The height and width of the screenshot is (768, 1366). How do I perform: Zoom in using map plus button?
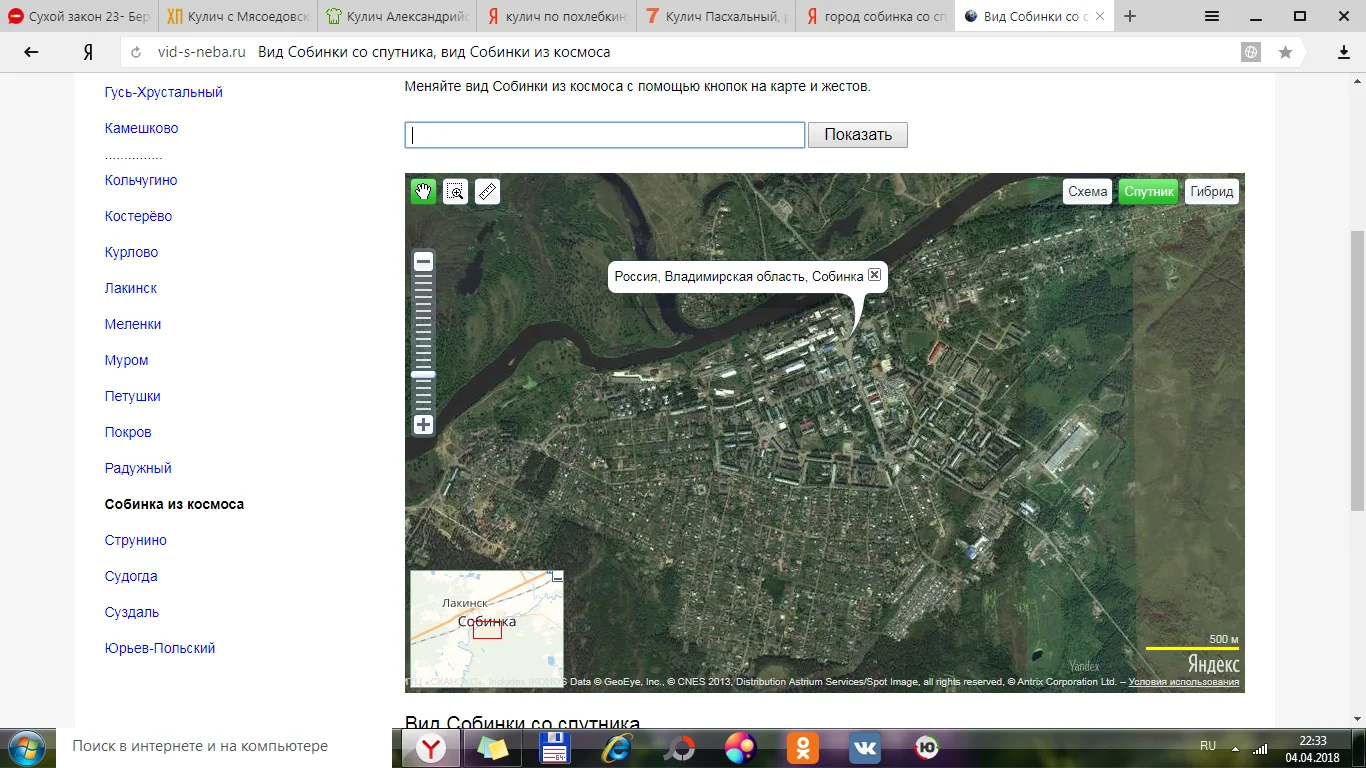tap(424, 425)
